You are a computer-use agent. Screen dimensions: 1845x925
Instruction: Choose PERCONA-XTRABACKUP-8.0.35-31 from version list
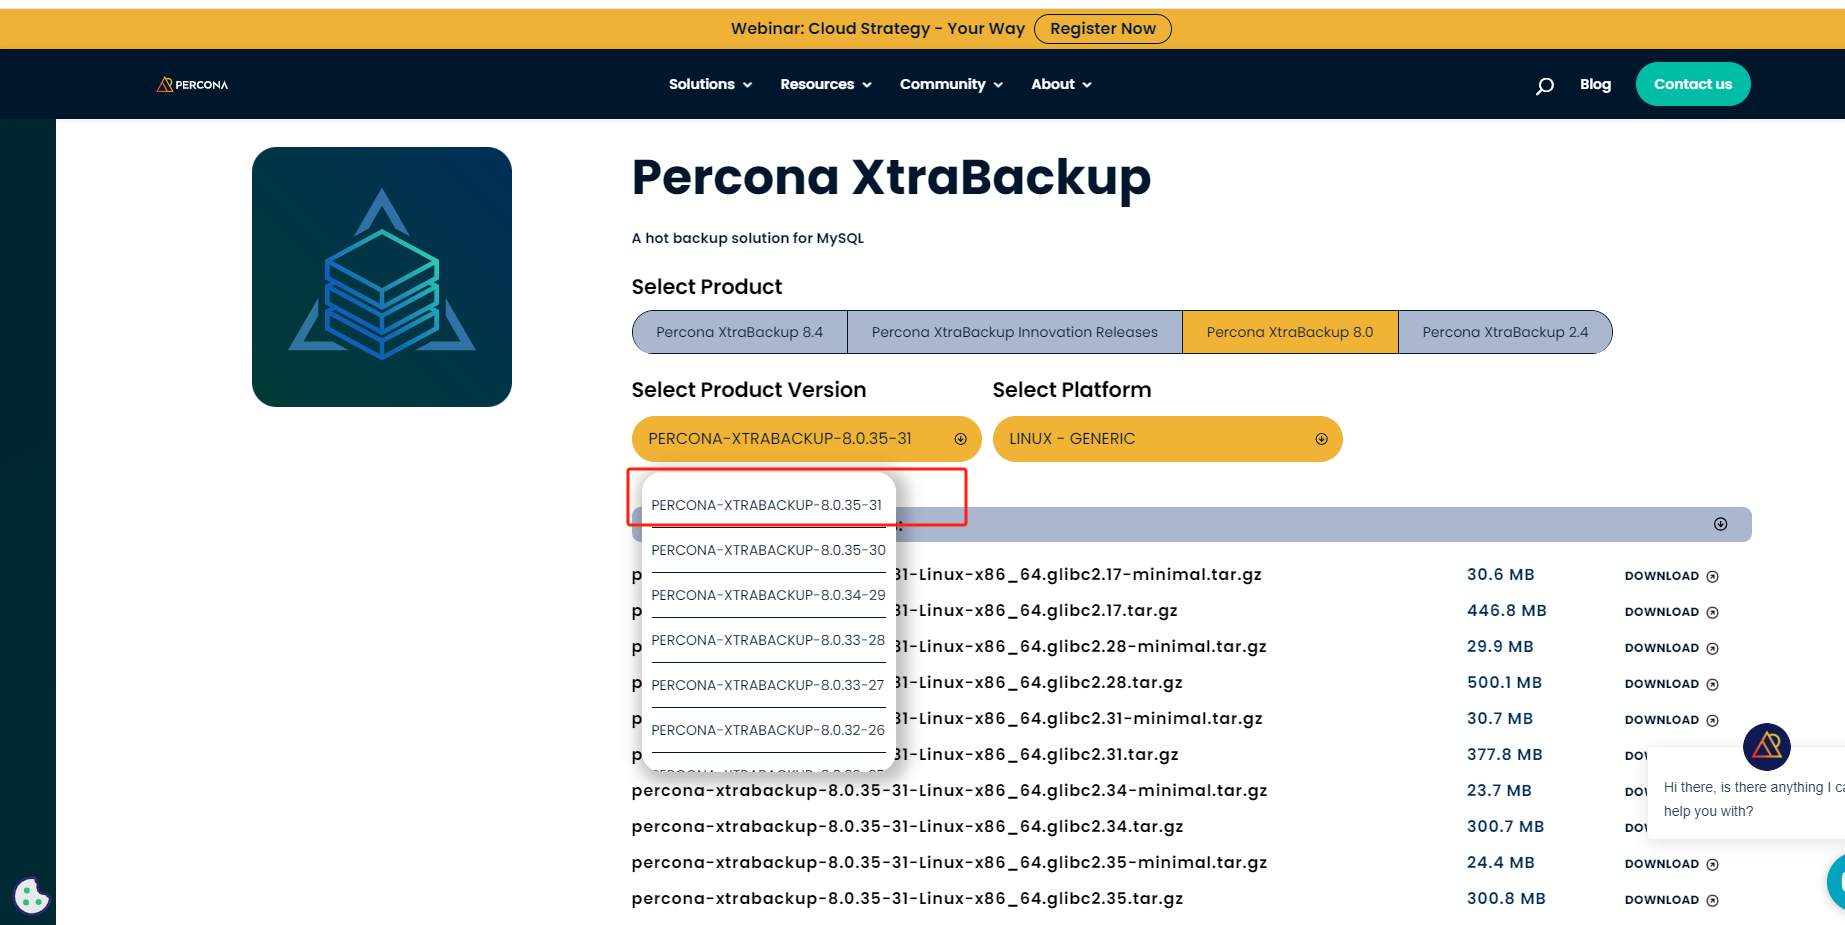coord(767,505)
